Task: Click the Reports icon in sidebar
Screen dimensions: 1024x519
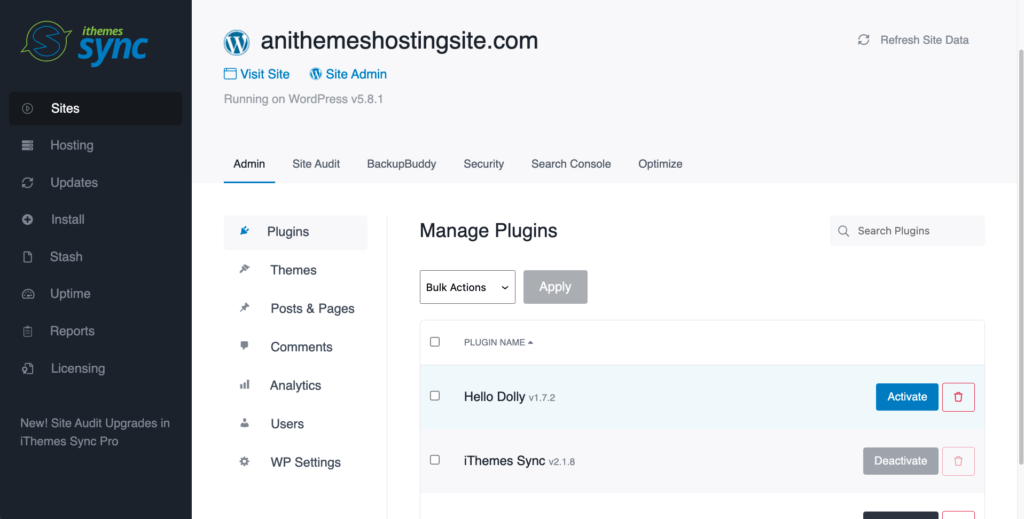Action: (x=28, y=331)
